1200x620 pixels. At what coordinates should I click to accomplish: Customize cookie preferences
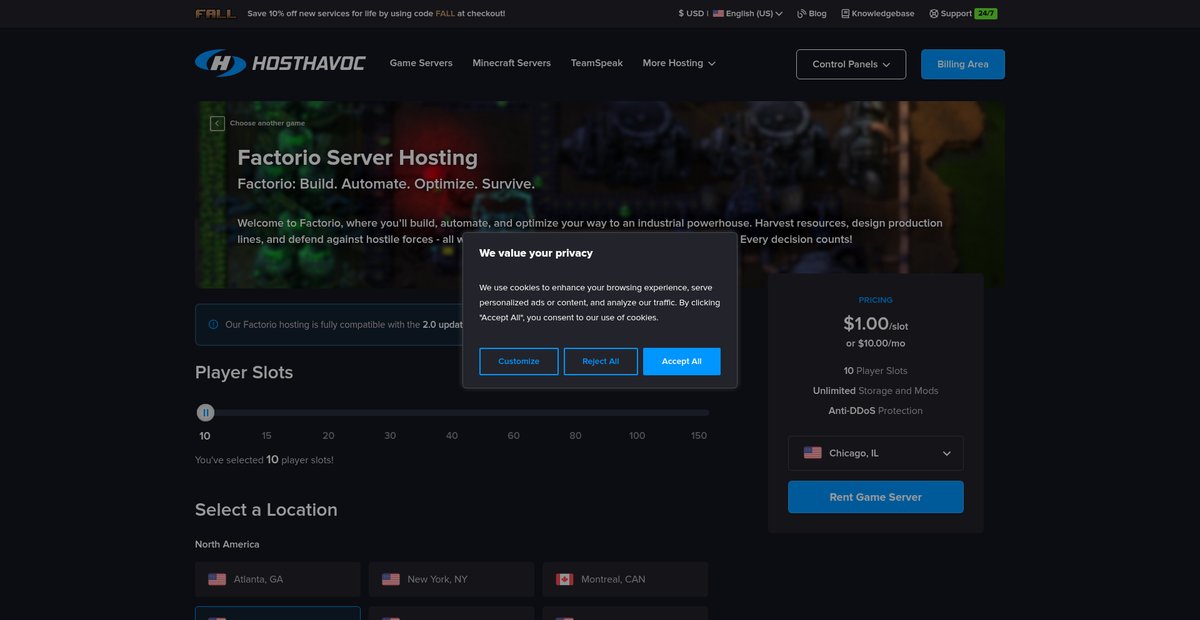pyautogui.click(x=519, y=361)
